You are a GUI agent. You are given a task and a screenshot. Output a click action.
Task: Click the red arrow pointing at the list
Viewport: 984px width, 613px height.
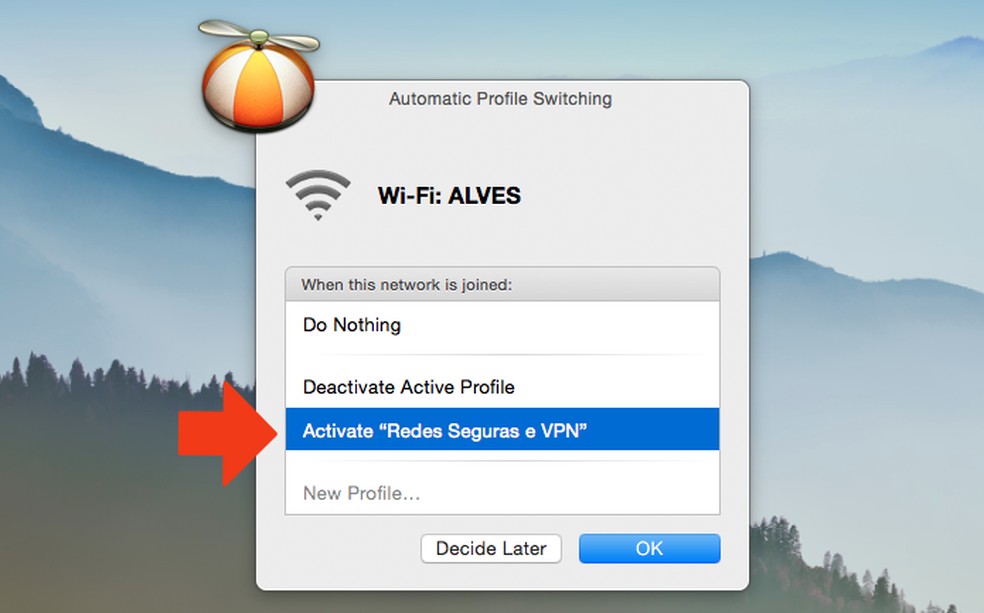point(228,434)
